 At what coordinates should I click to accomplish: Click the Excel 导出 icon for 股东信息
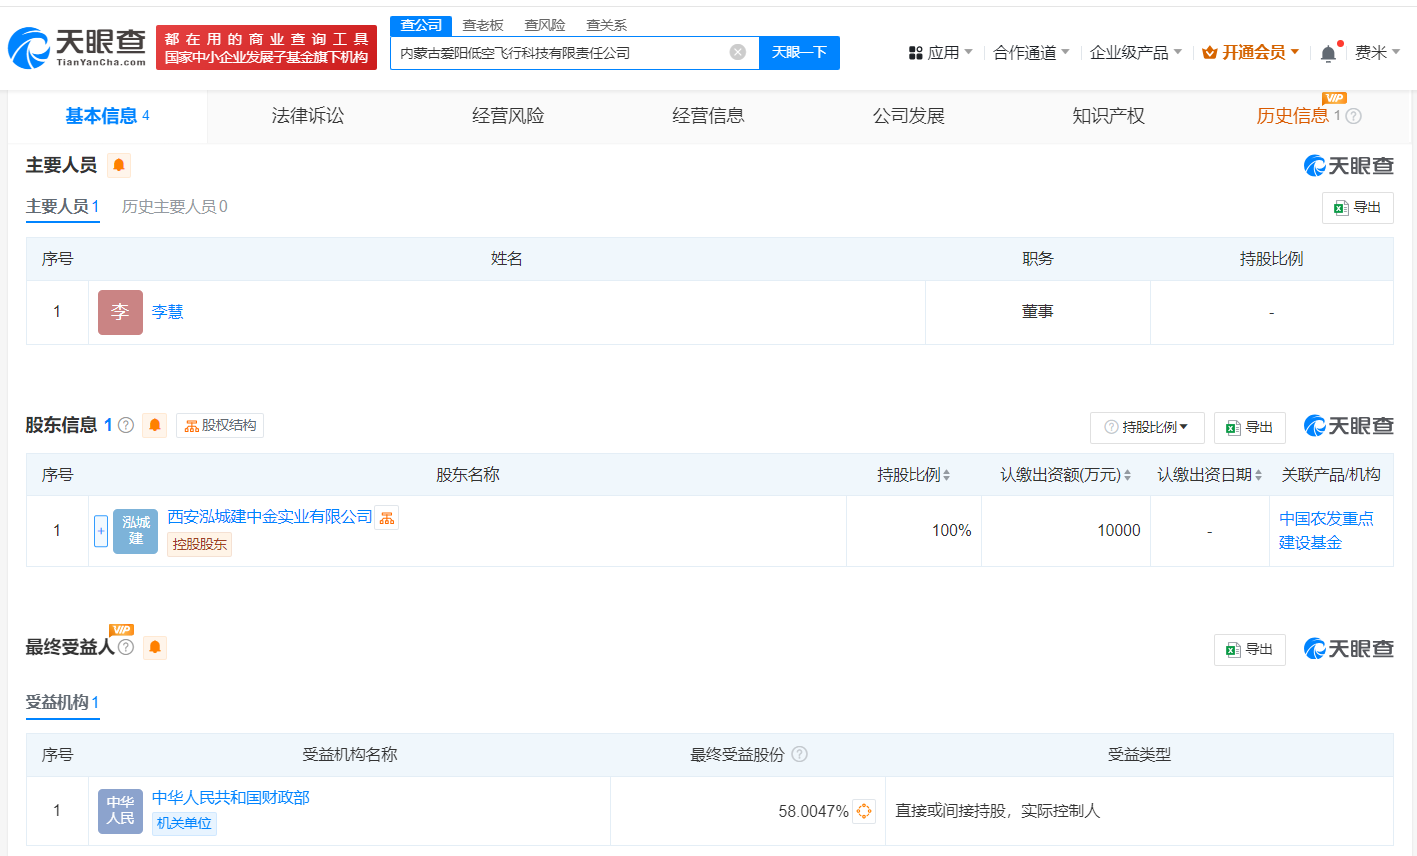(1249, 427)
